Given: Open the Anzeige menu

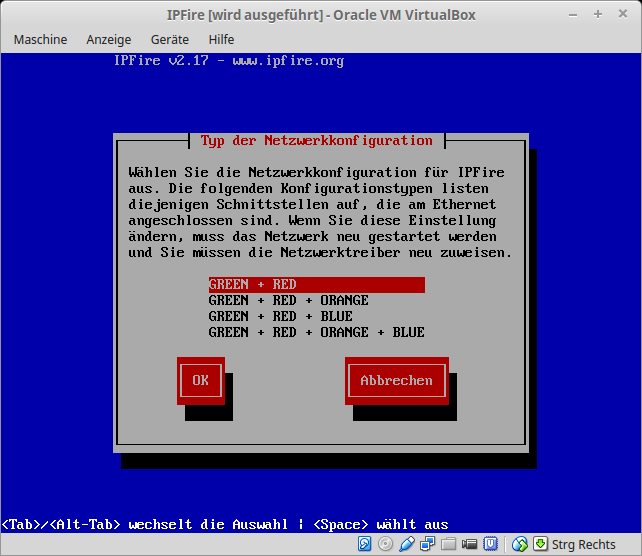Looking at the screenshot, I should coord(109,40).
